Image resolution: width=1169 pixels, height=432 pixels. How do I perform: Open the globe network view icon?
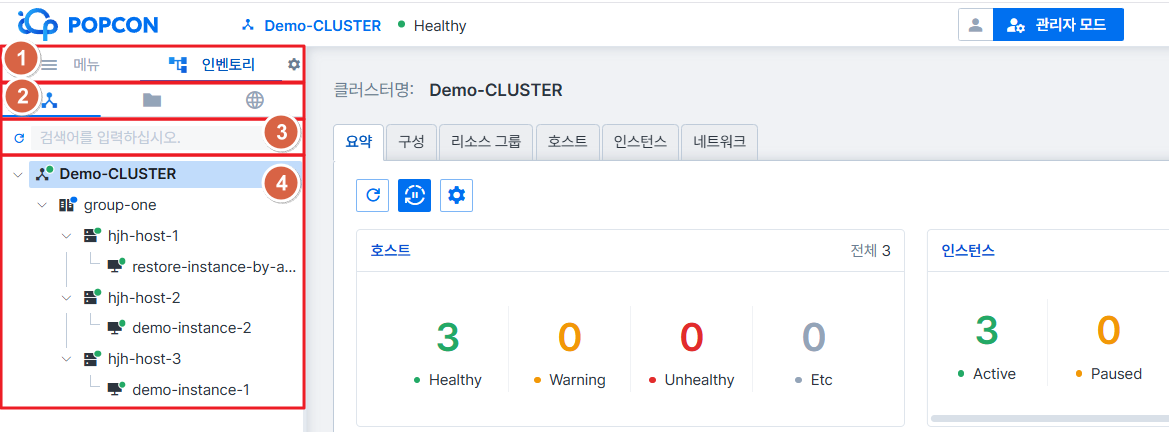click(255, 100)
